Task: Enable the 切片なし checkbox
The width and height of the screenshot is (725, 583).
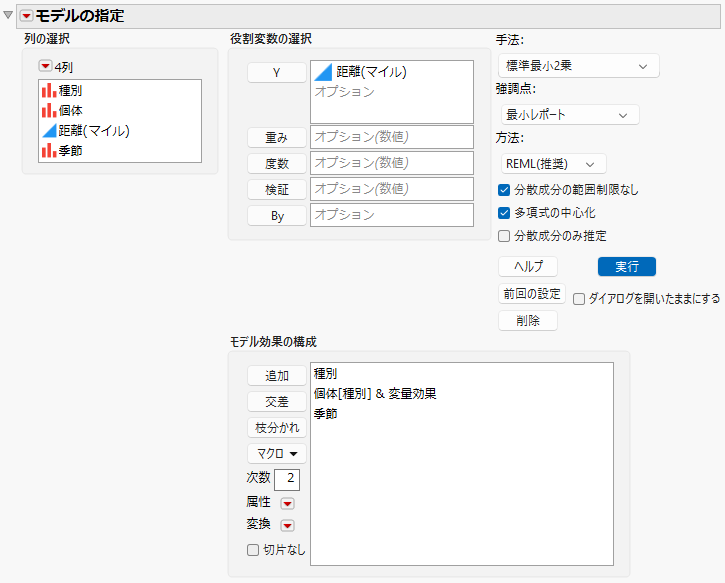Action: (x=252, y=550)
